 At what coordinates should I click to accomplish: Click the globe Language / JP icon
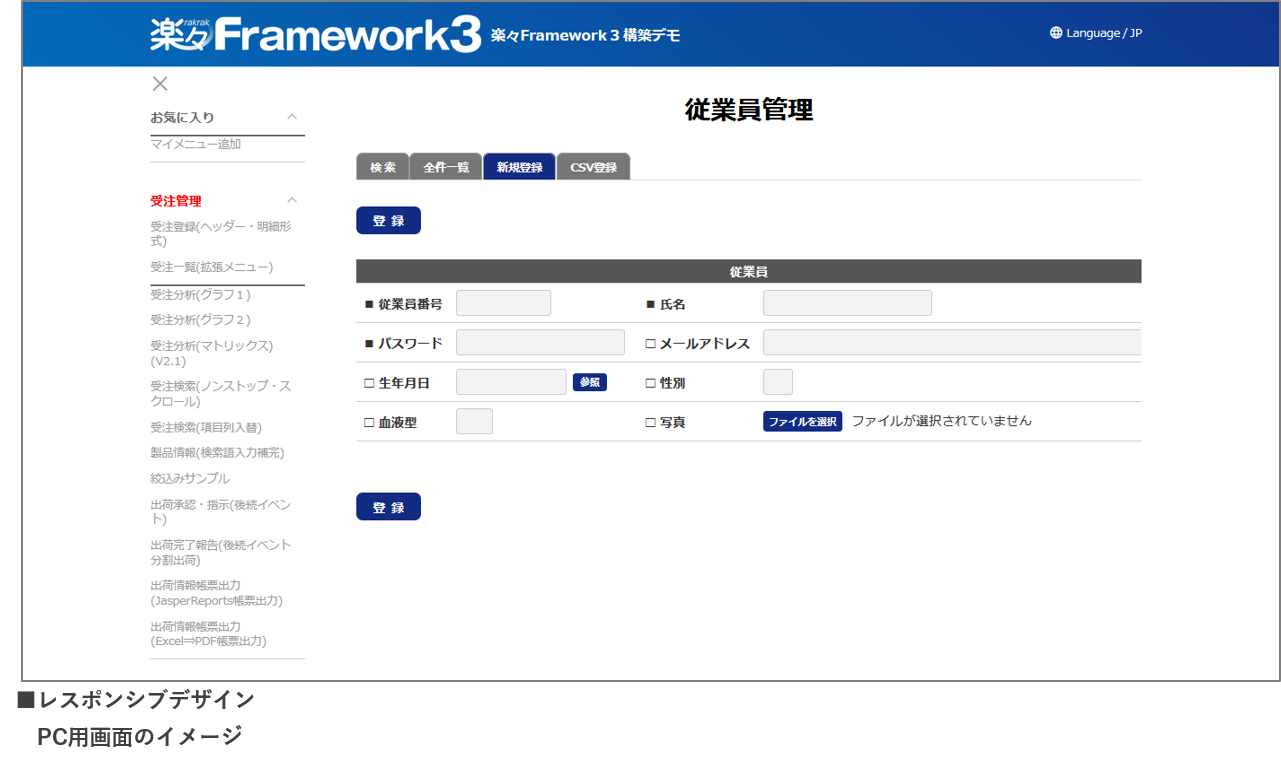point(1056,33)
